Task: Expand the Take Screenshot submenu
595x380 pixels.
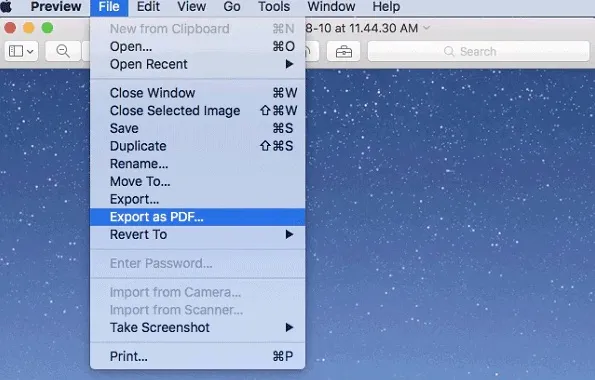Action: 197,327
